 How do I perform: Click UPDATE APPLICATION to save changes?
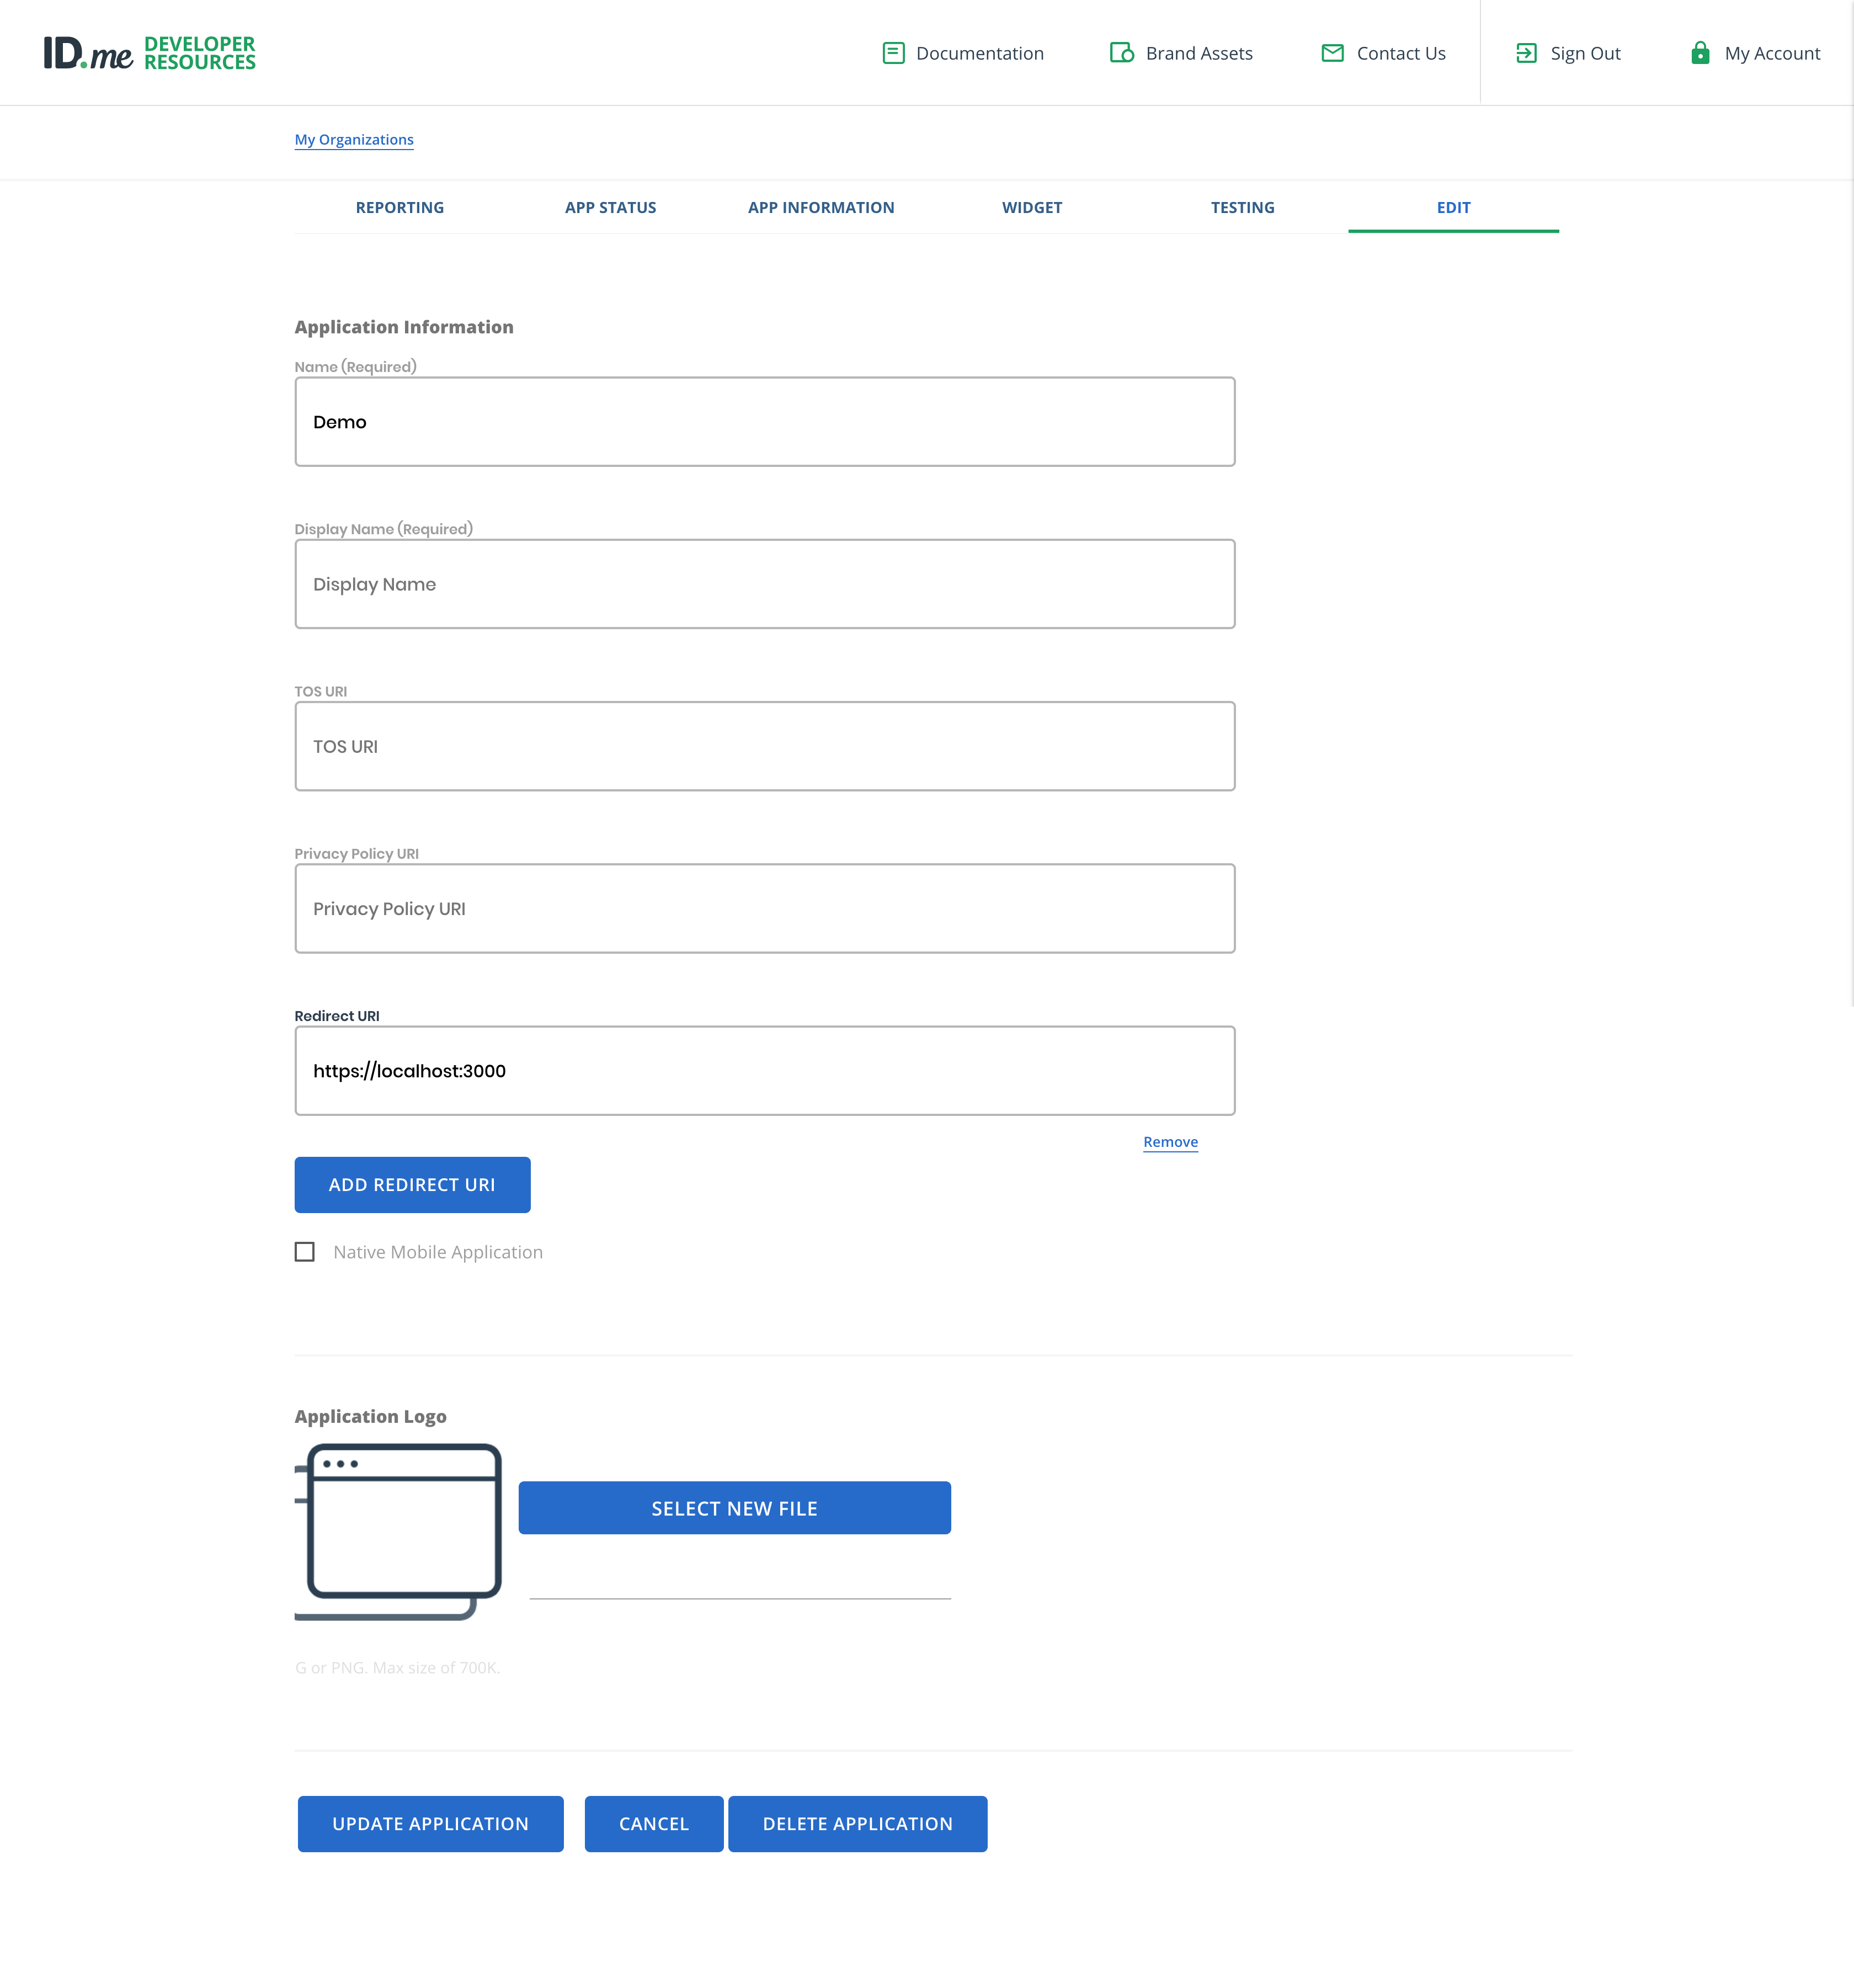(430, 1822)
